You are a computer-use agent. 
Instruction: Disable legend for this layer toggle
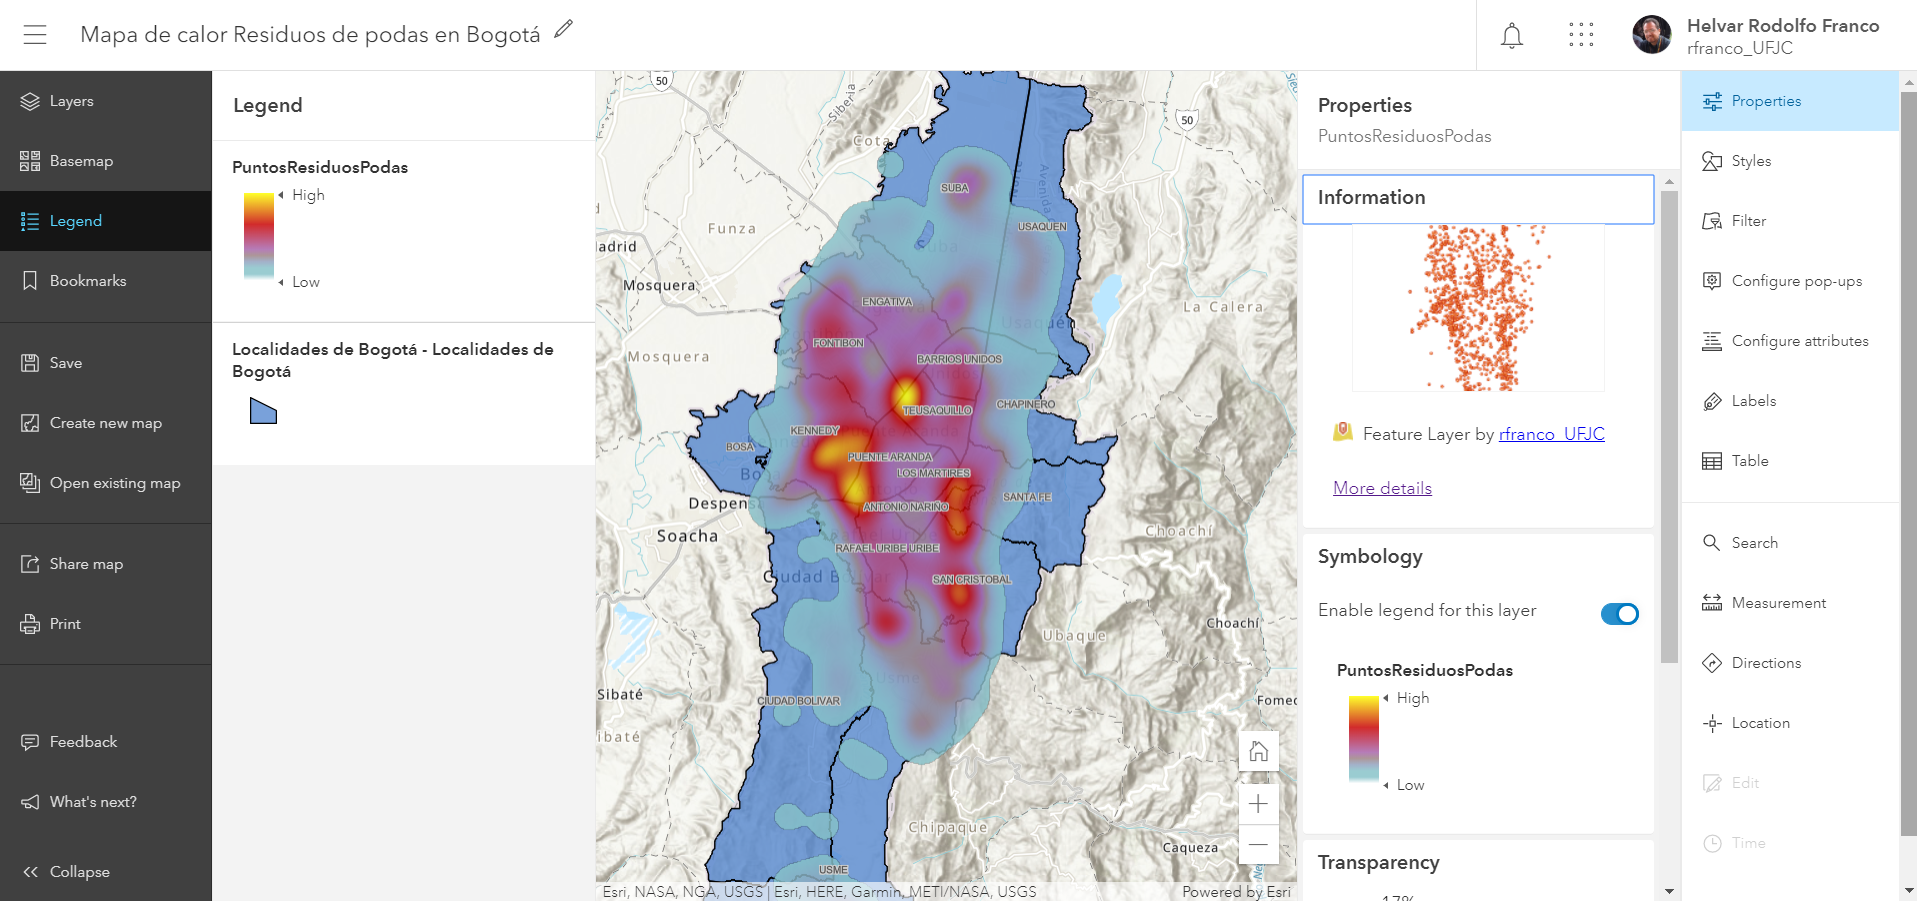coord(1619,614)
